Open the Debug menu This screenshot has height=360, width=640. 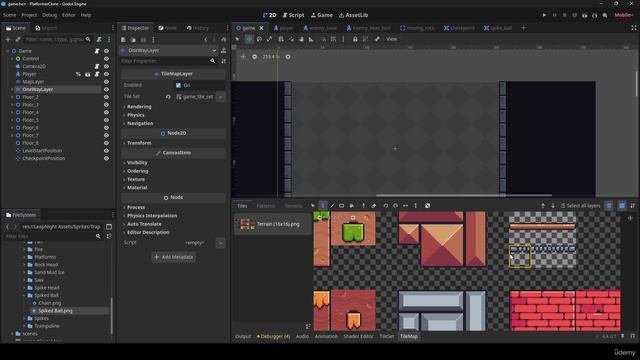(x=49, y=15)
